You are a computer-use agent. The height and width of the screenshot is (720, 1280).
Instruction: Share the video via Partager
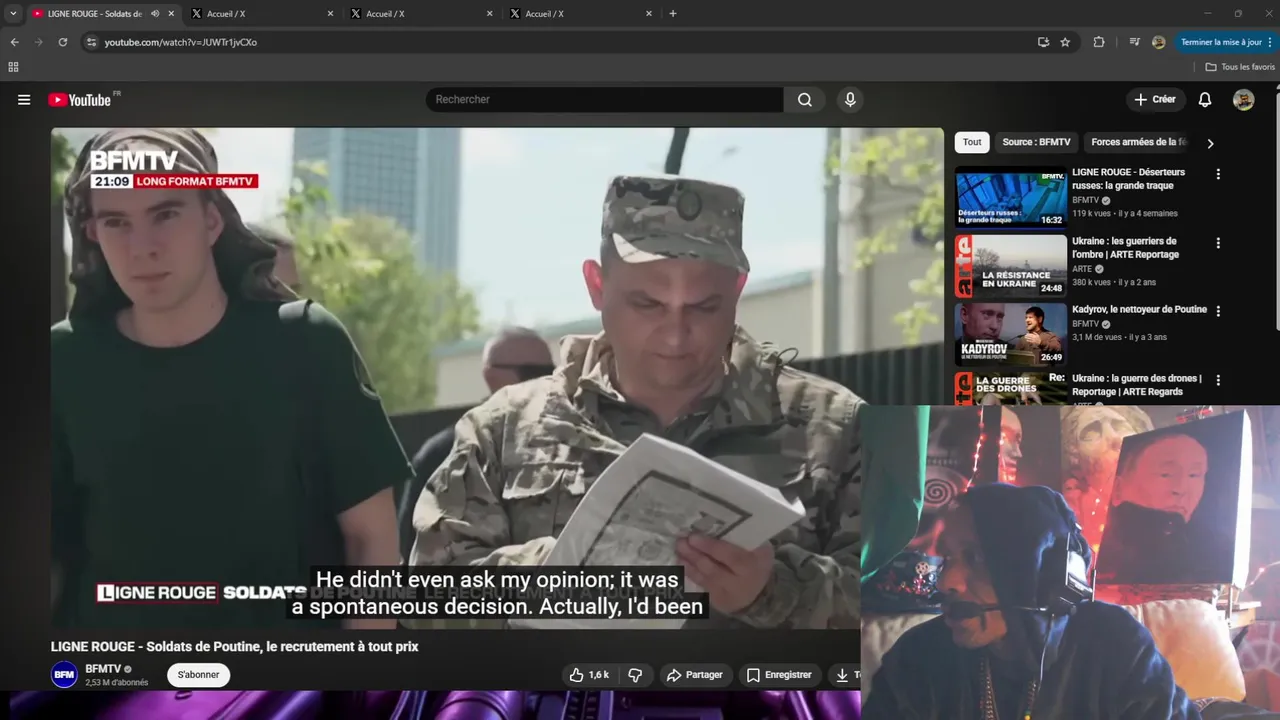pyautogui.click(x=695, y=675)
